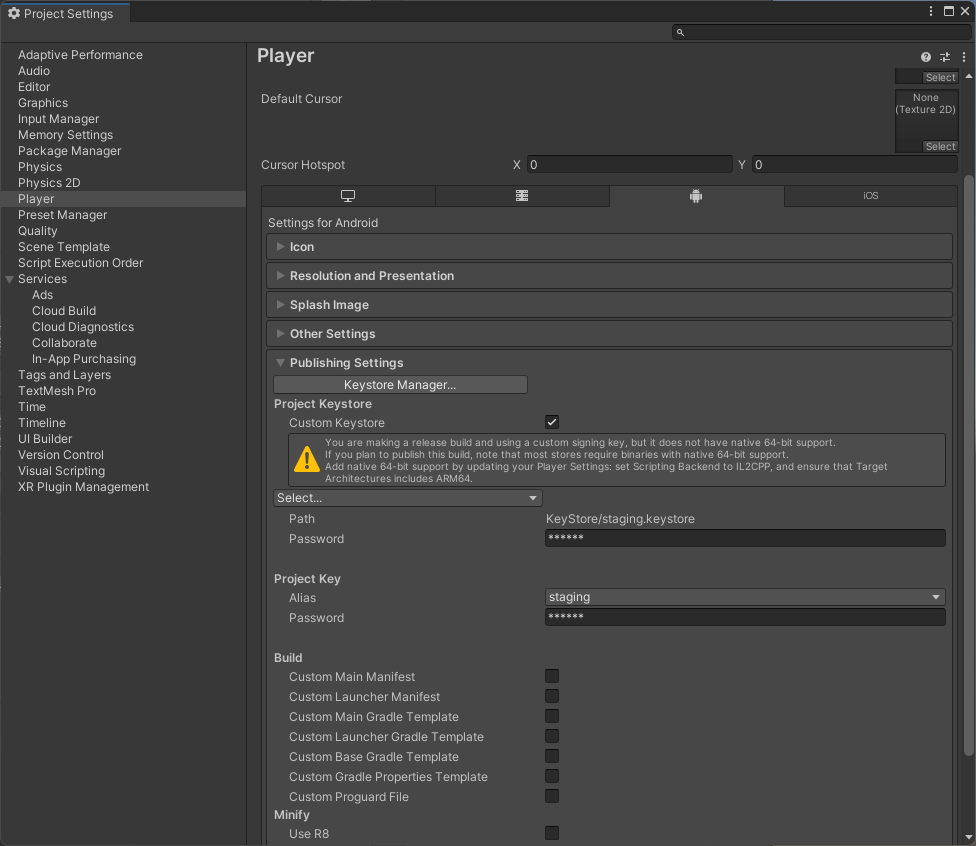Click the yellow 64-bit warning icon
The height and width of the screenshot is (846, 976).
(x=306, y=459)
